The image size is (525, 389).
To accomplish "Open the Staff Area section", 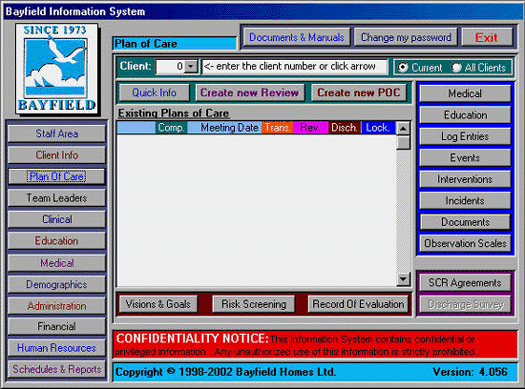I will [57, 134].
